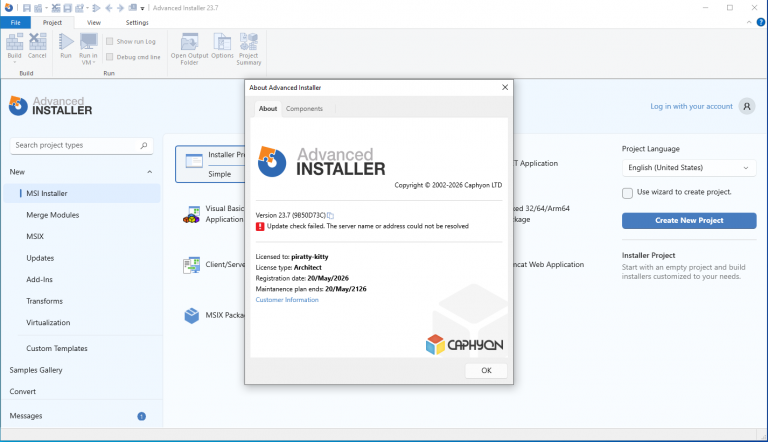Copy version number using copy icon
This screenshot has width=768, height=442.
click(x=331, y=216)
